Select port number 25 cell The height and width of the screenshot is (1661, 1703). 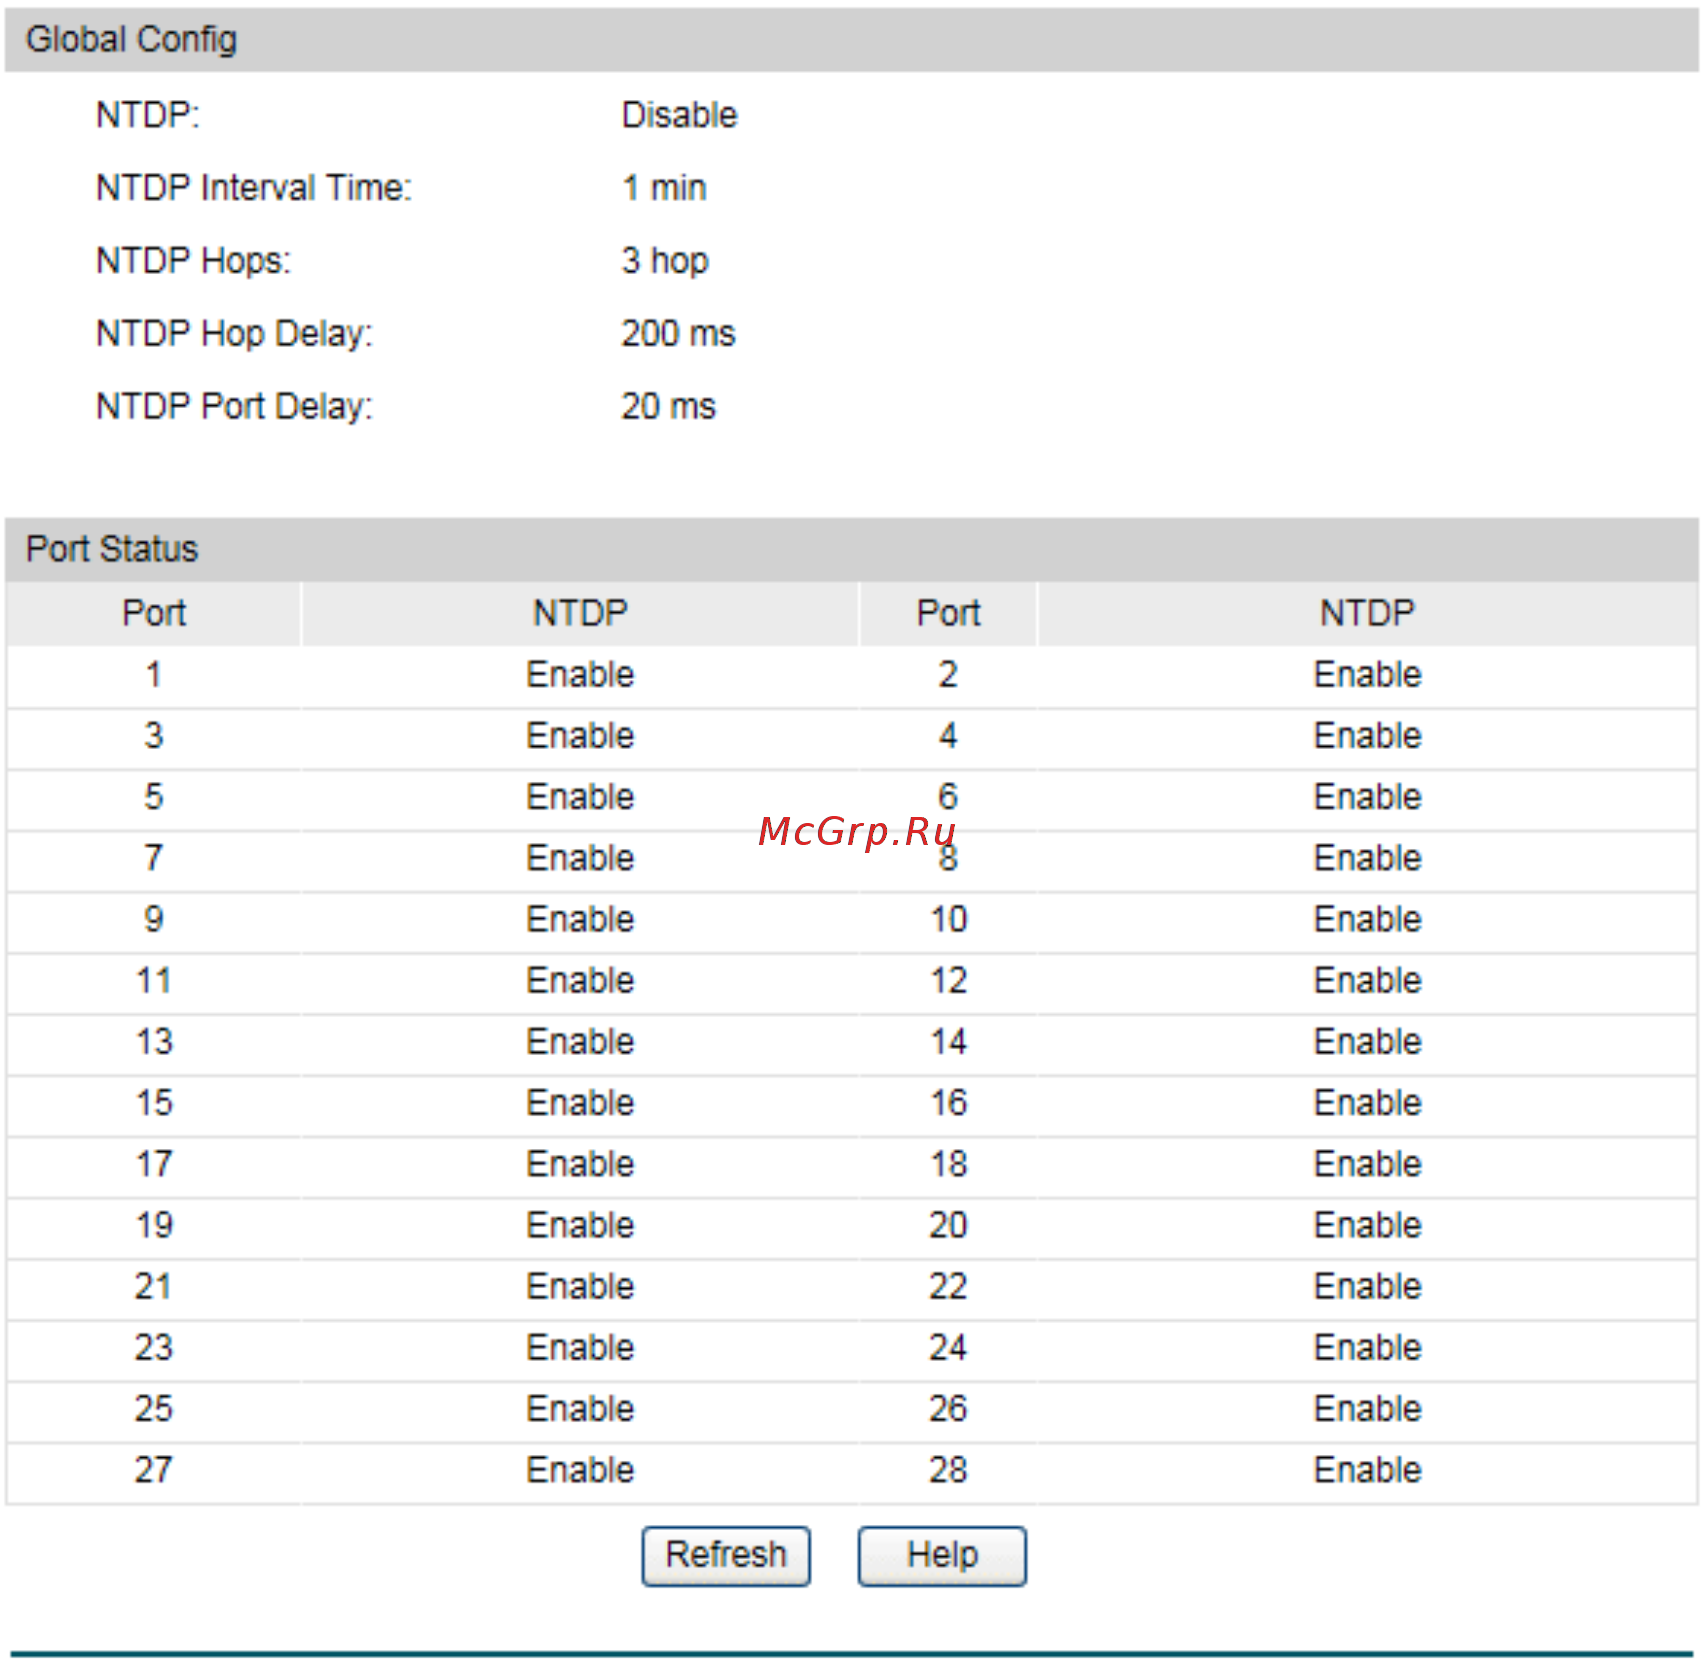click(154, 1409)
